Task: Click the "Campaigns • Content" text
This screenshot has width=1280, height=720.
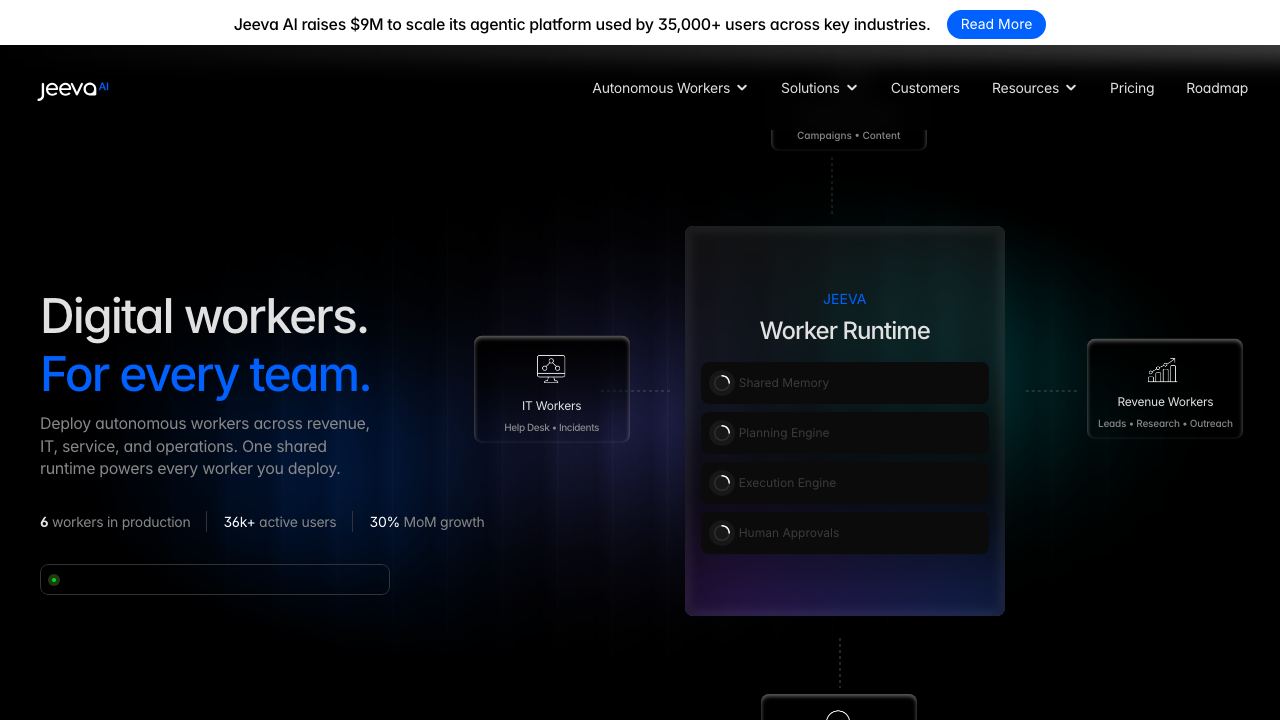Action: click(849, 136)
